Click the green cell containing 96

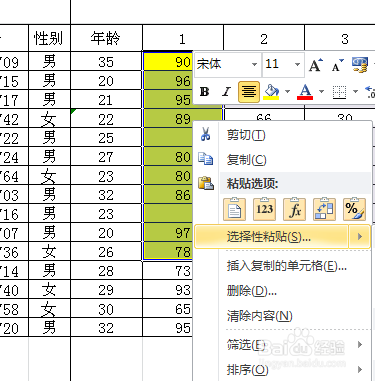coord(168,80)
